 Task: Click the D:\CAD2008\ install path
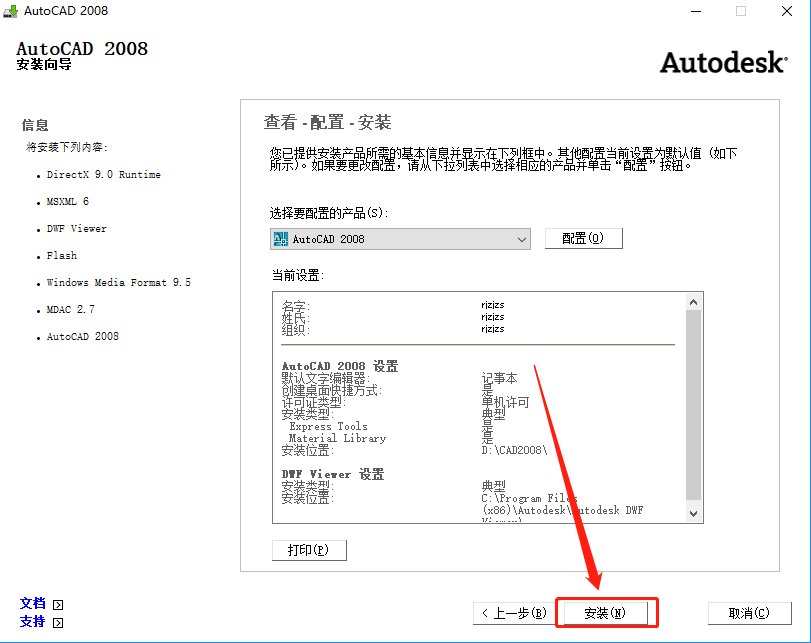[514, 450]
